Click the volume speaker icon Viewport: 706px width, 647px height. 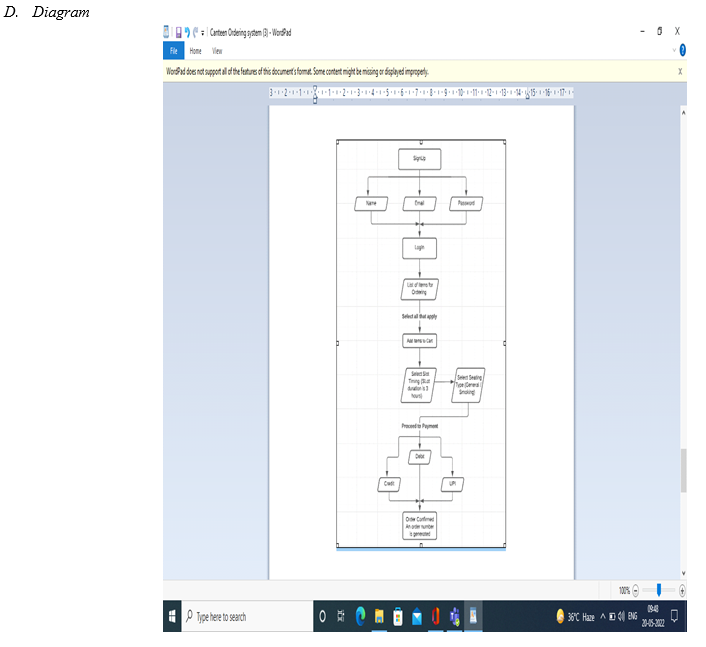click(x=621, y=616)
